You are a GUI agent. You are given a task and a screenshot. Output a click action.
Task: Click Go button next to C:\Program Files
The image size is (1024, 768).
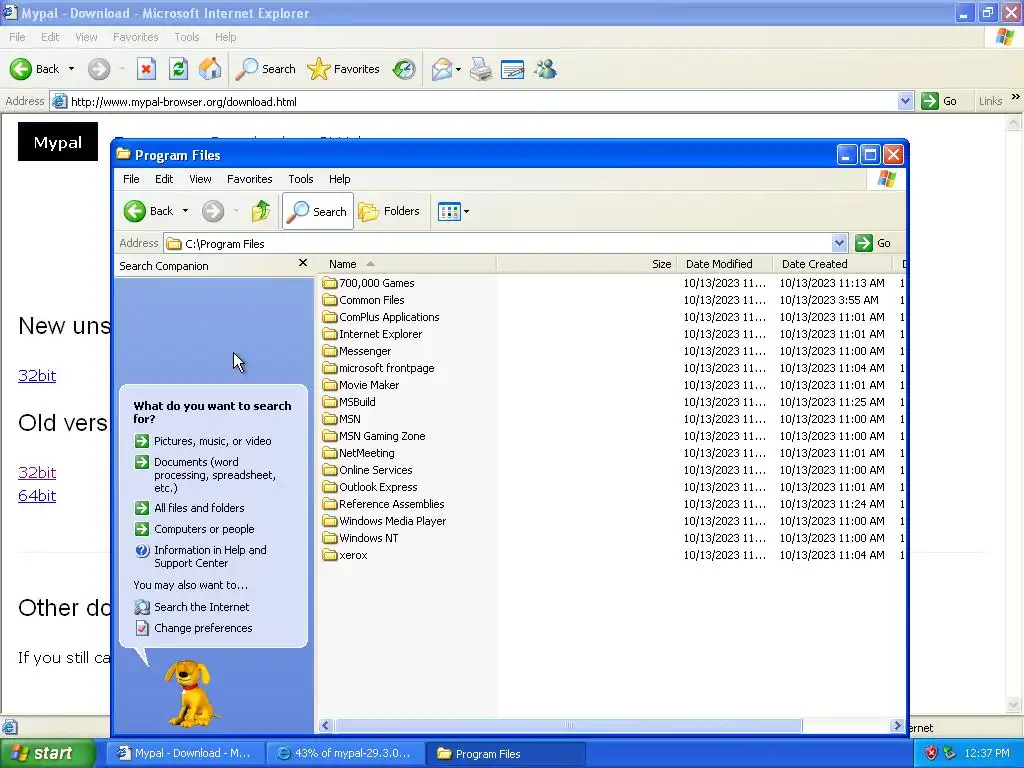873,243
